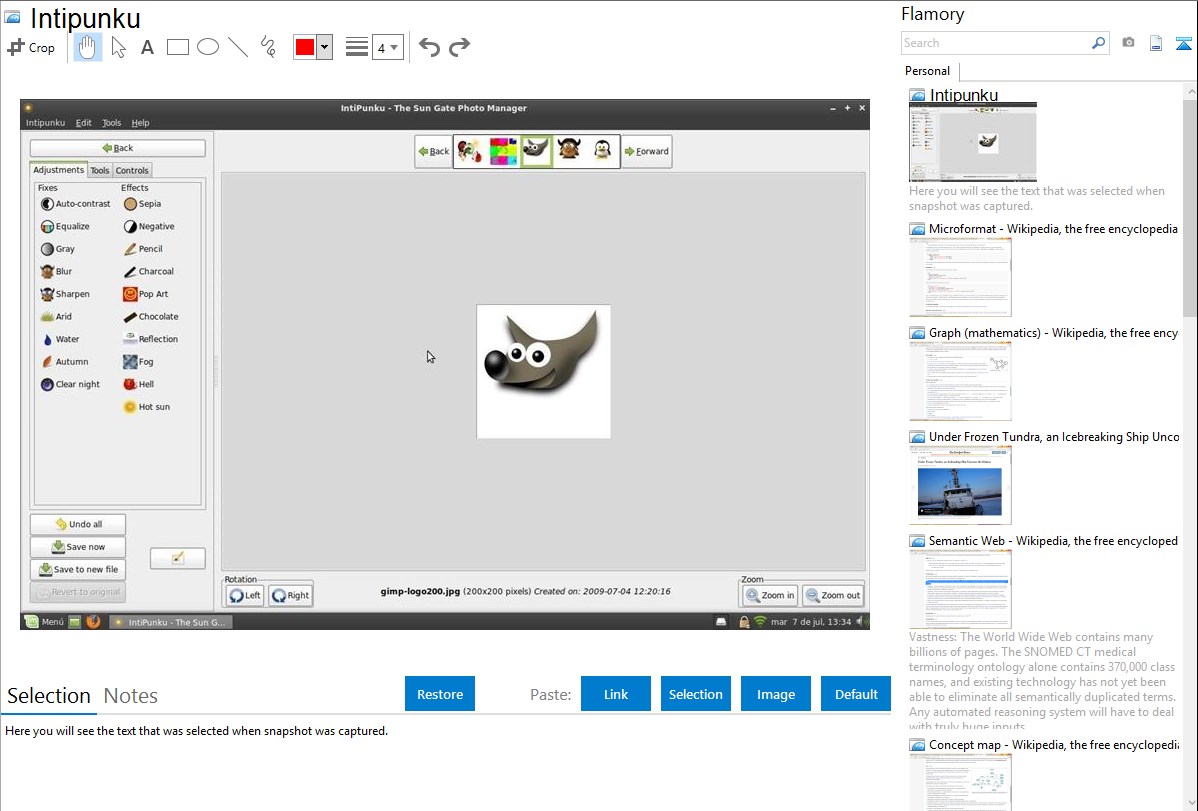Switch to the Adjustments tab

58,170
